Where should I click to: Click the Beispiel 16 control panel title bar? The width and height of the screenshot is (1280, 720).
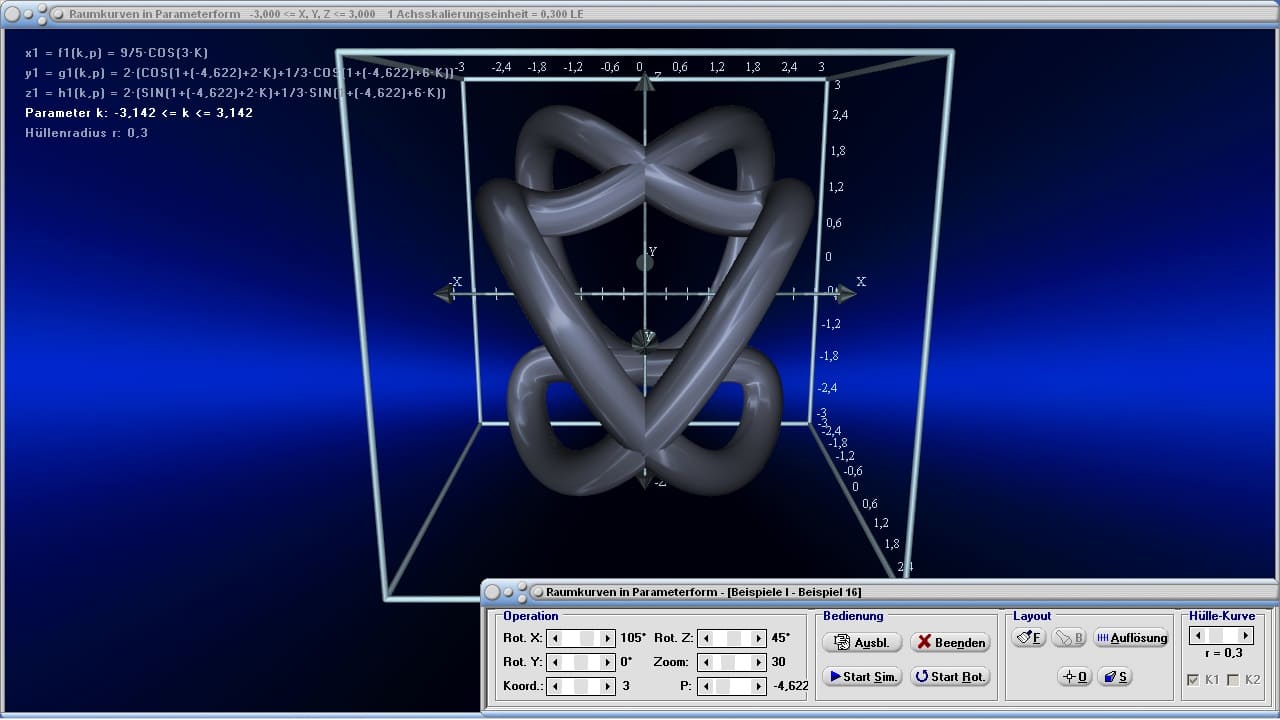[880, 592]
